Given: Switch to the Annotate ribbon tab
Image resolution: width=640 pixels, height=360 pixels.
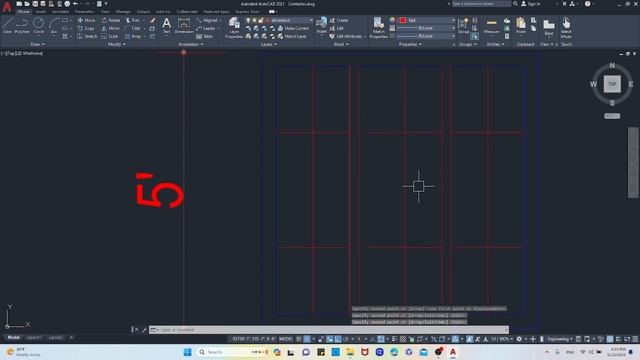Looking at the screenshot, I should tap(60, 12).
